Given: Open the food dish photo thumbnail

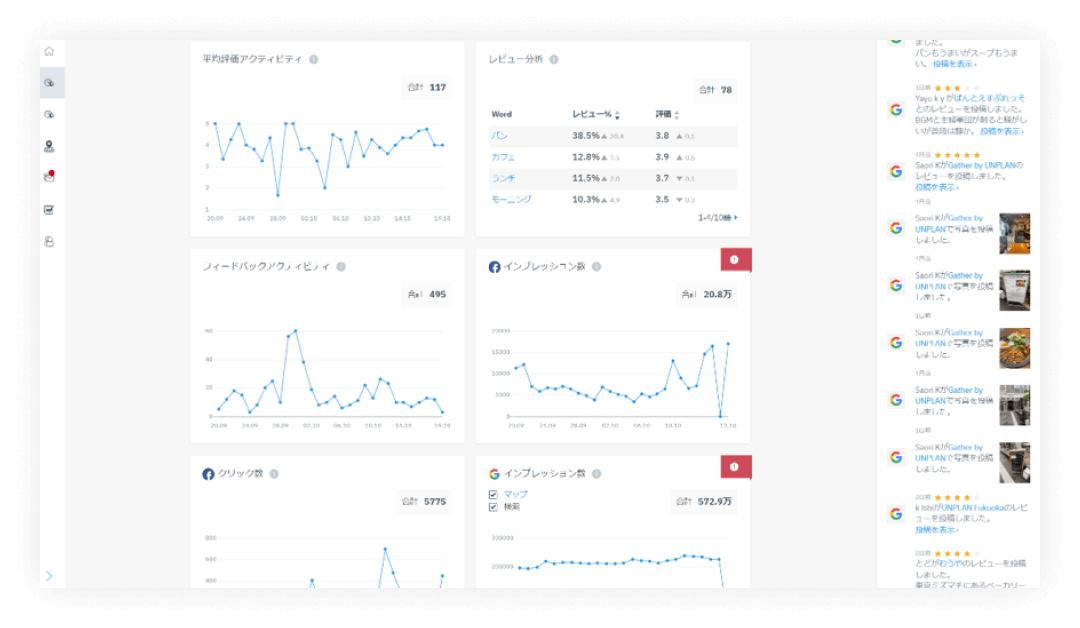Looking at the screenshot, I should (1014, 348).
